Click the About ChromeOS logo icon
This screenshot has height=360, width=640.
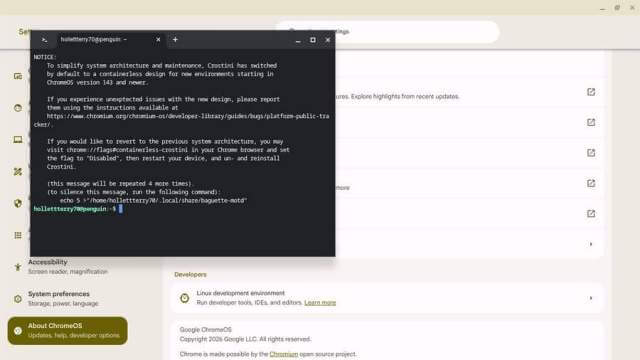(18, 331)
